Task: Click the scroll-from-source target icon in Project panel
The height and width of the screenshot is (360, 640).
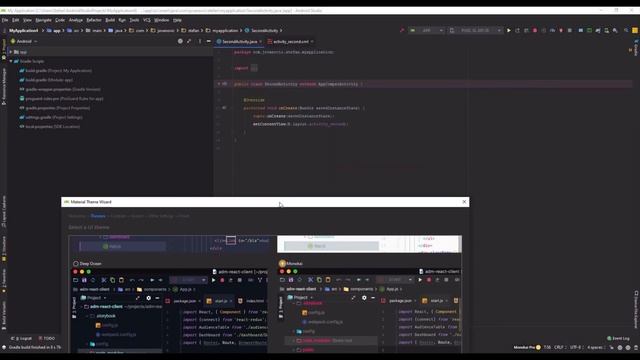Action: click(180, 41)
